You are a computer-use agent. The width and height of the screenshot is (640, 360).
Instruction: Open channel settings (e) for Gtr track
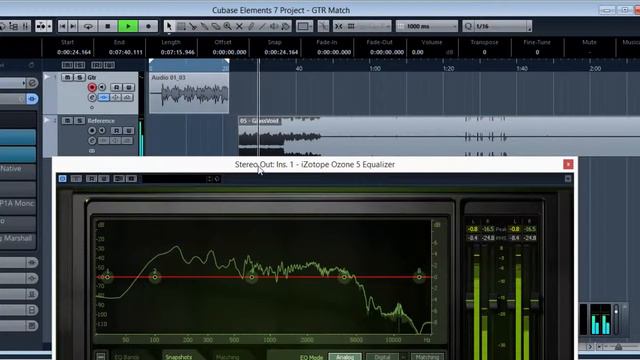tap(92, 98)
